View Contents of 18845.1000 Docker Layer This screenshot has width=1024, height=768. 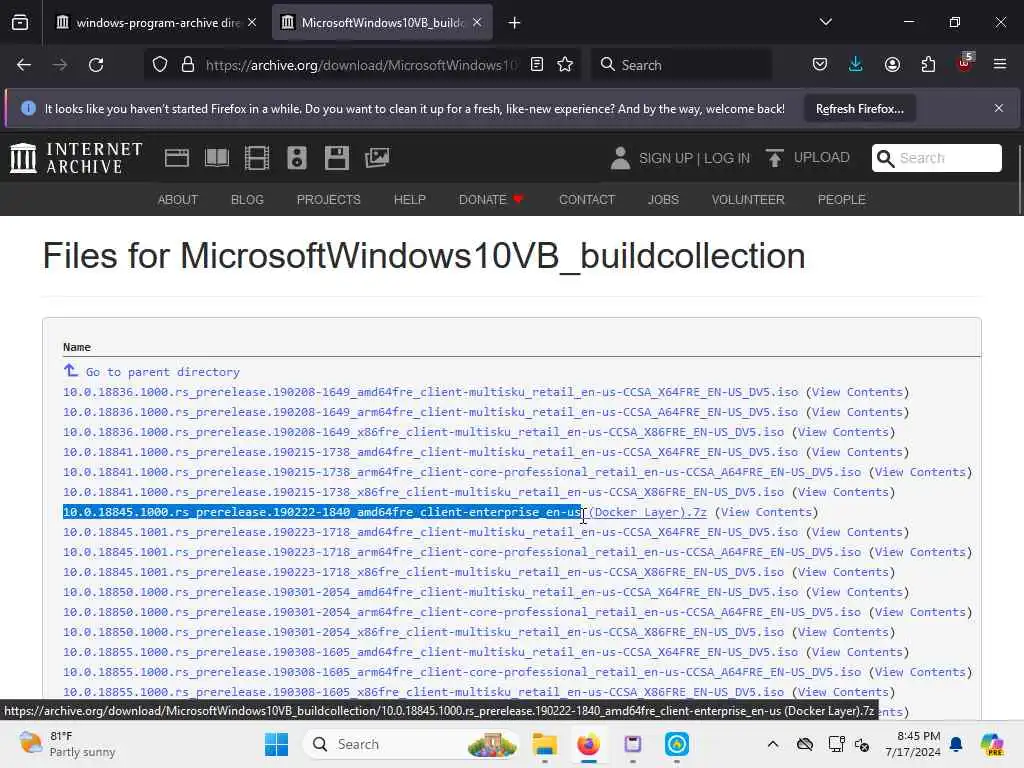pos(767,512)
